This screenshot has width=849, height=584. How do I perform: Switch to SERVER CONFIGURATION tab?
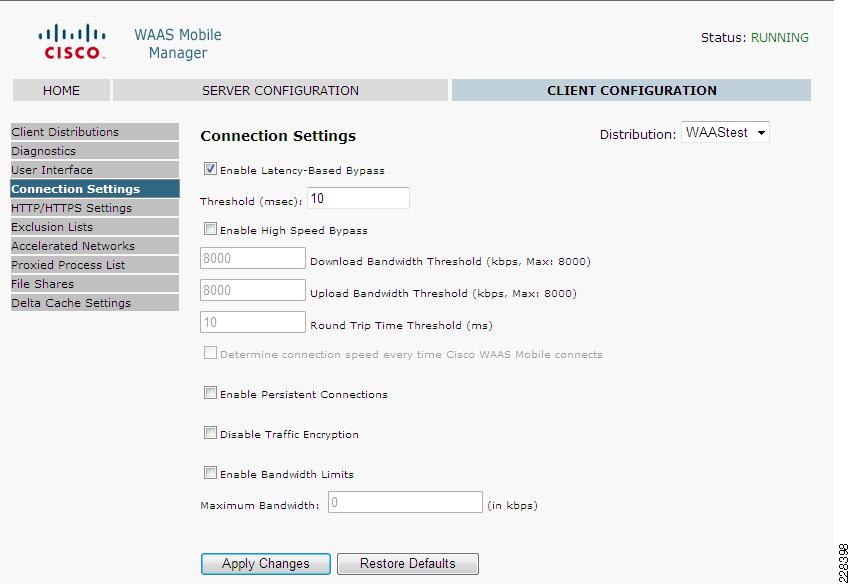(280, 90)
